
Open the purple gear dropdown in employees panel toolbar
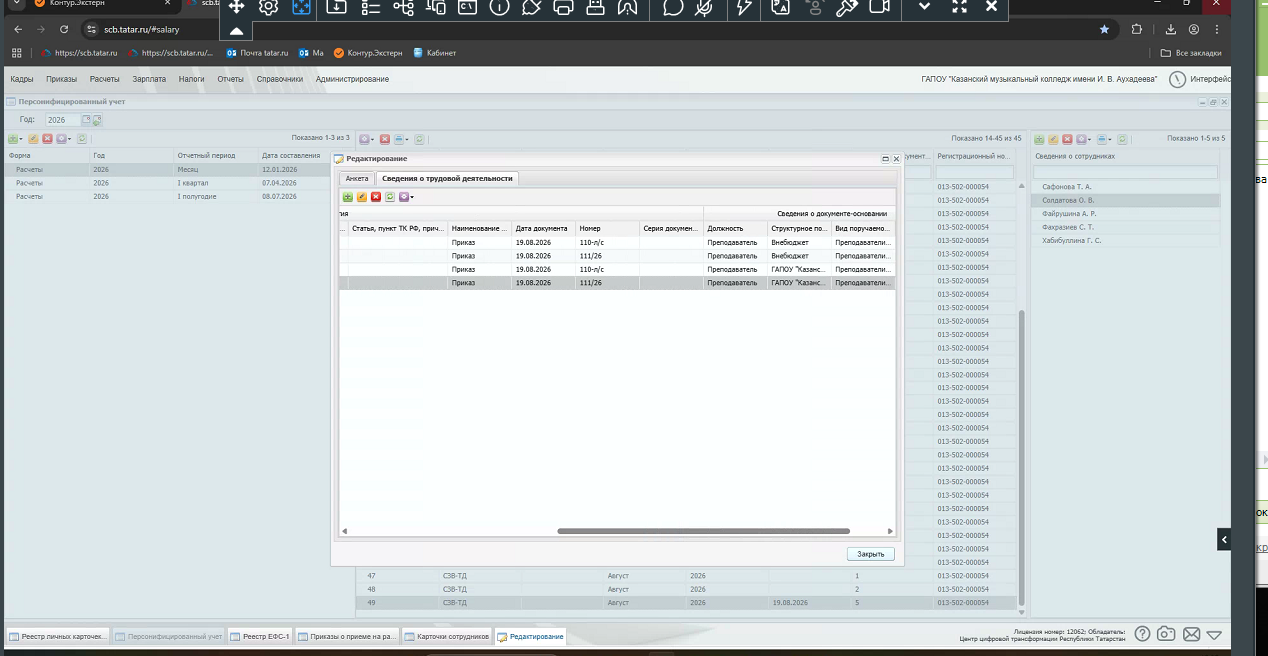[1083, 139]
